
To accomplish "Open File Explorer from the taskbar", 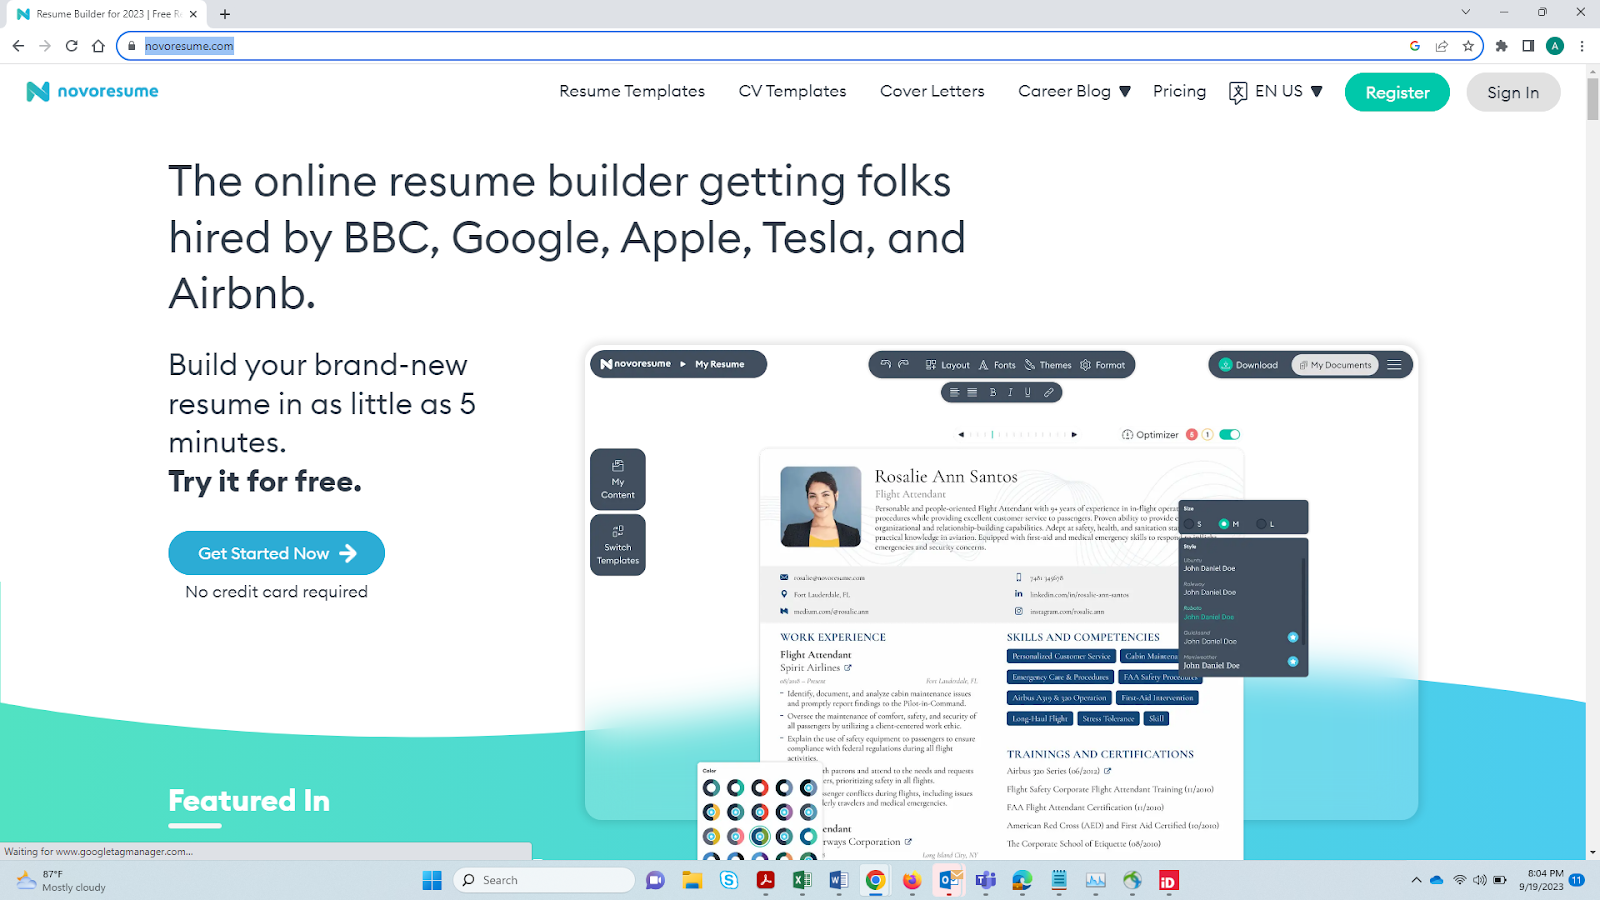I will 692,880.
